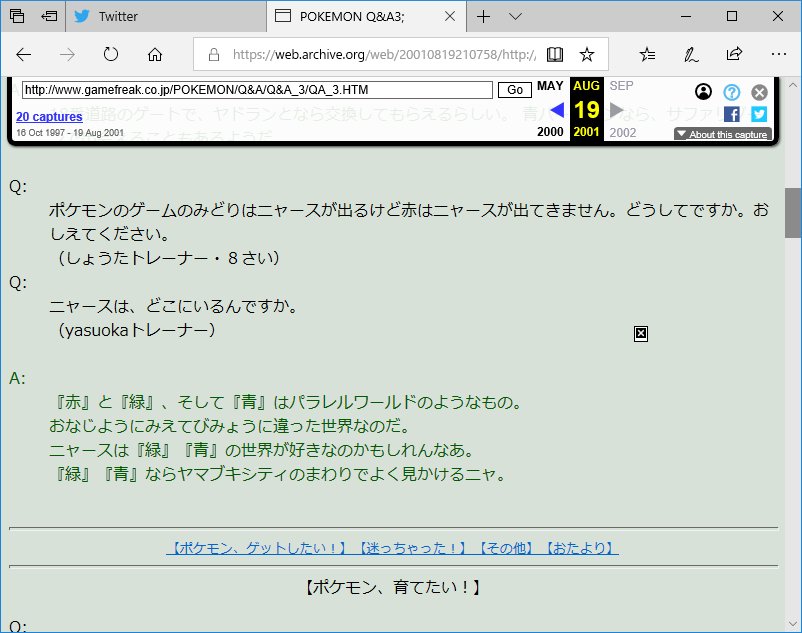View site security lock info

[214, 54]
